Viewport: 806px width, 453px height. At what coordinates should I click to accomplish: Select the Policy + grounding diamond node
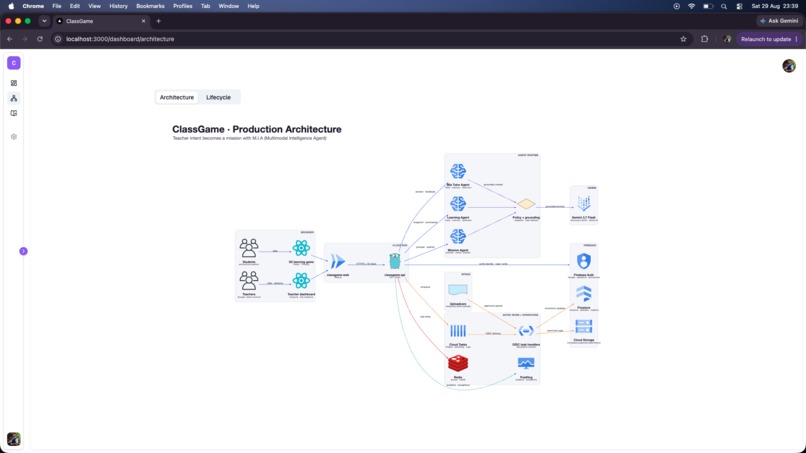pos(526,204)
